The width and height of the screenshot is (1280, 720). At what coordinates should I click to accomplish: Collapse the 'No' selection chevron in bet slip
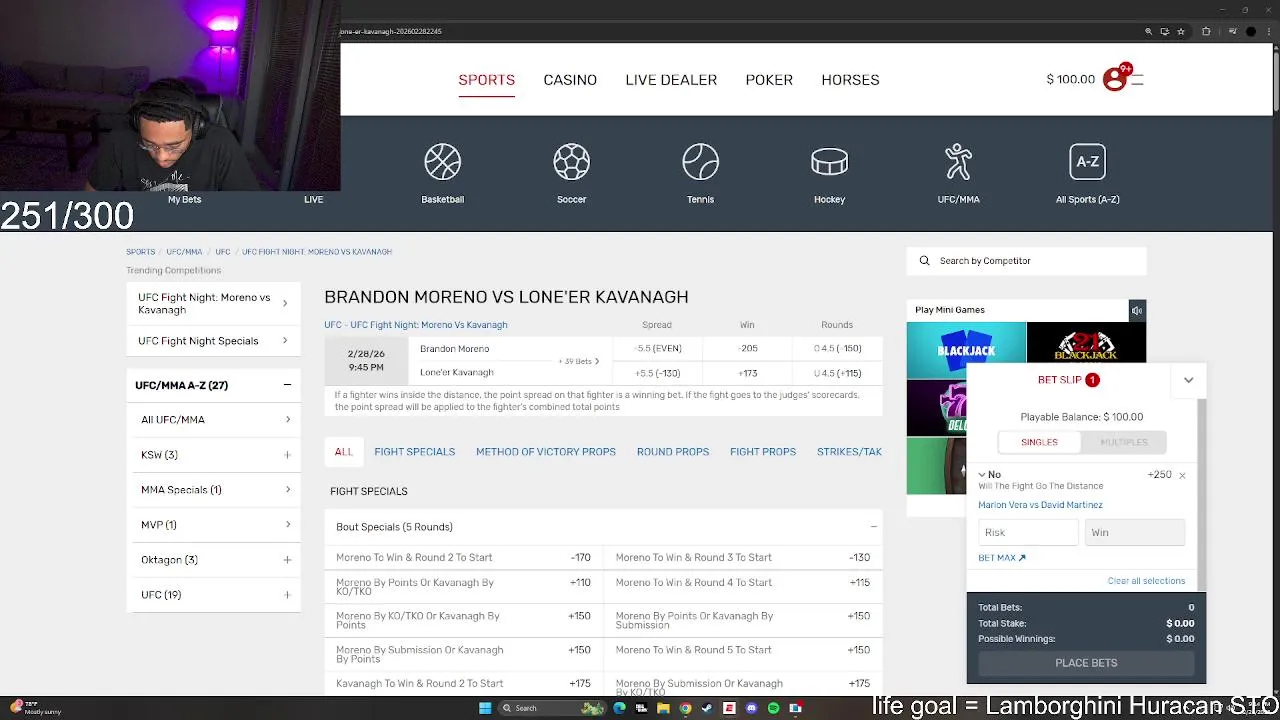point(982,475)
